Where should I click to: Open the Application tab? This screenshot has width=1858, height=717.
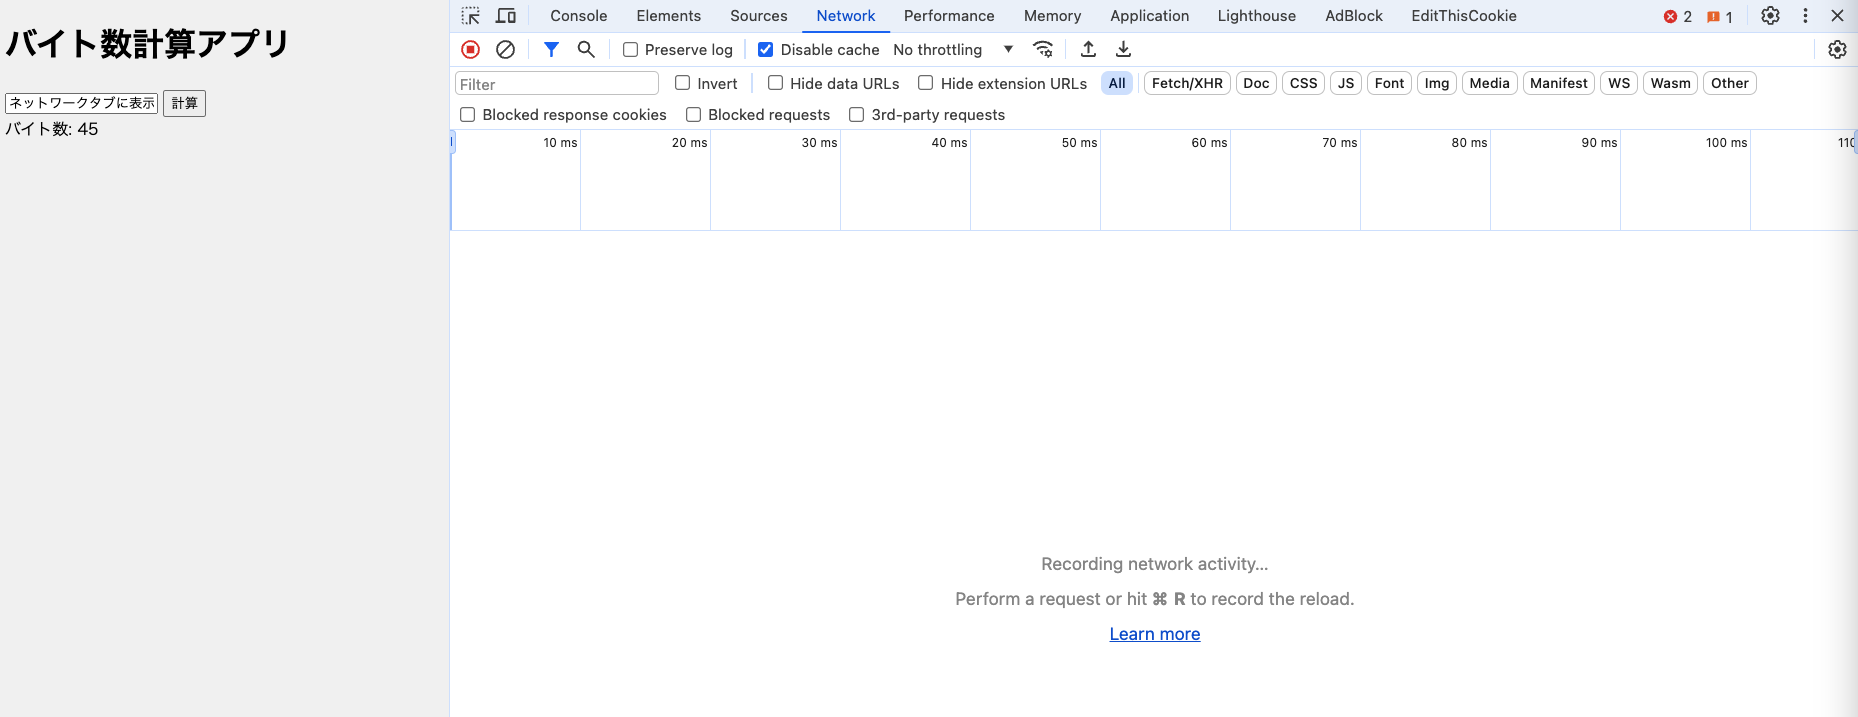(x=1149, y=16)
